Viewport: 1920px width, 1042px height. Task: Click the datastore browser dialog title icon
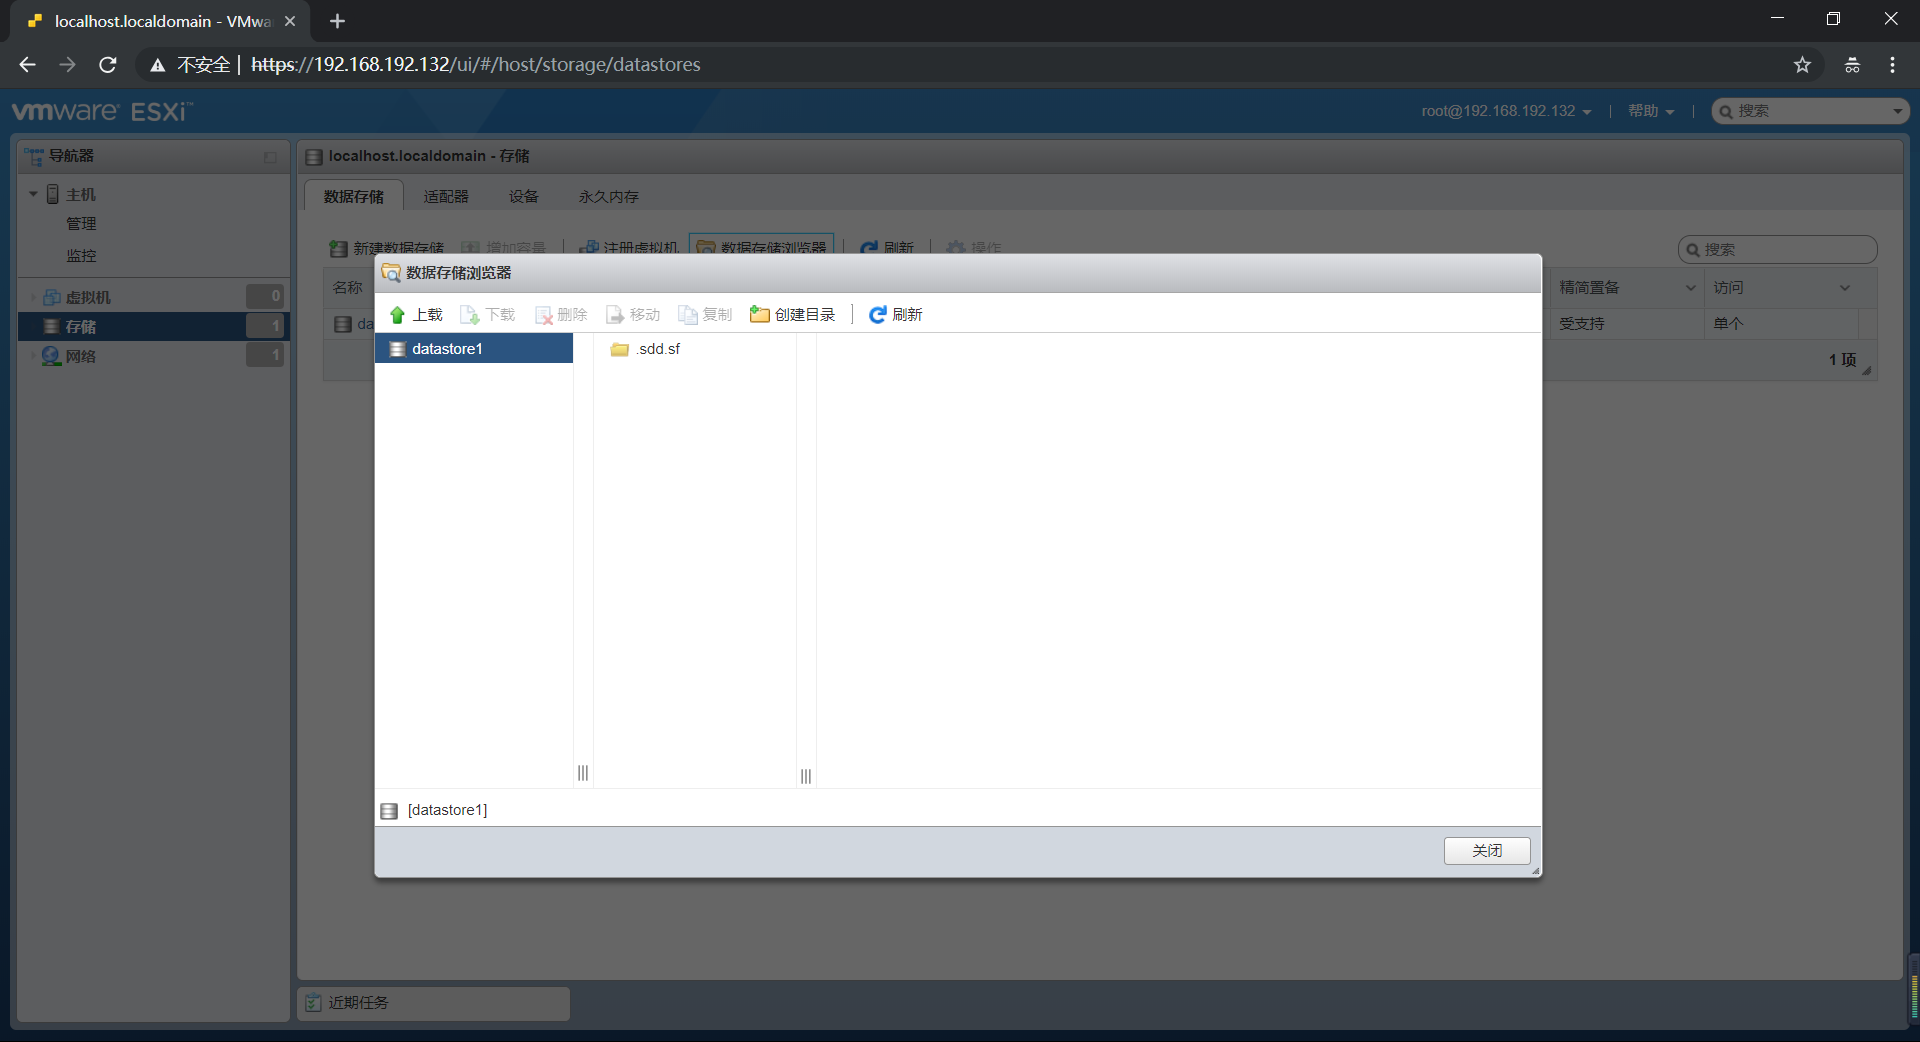[391, 273]
